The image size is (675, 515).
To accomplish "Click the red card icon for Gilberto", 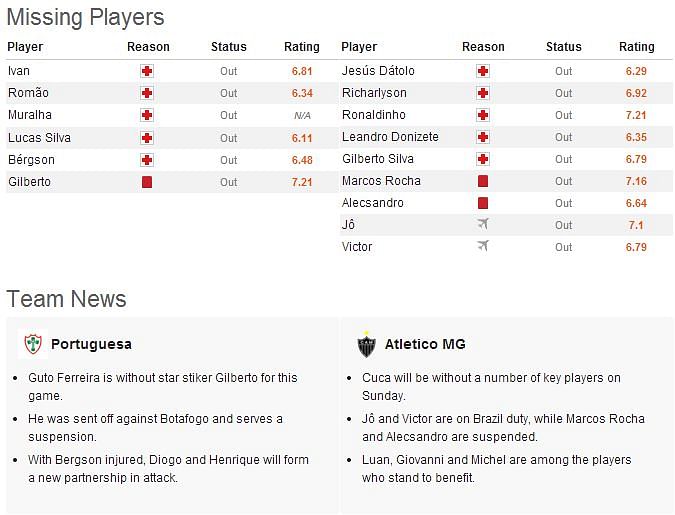I will tap(147, 182).
